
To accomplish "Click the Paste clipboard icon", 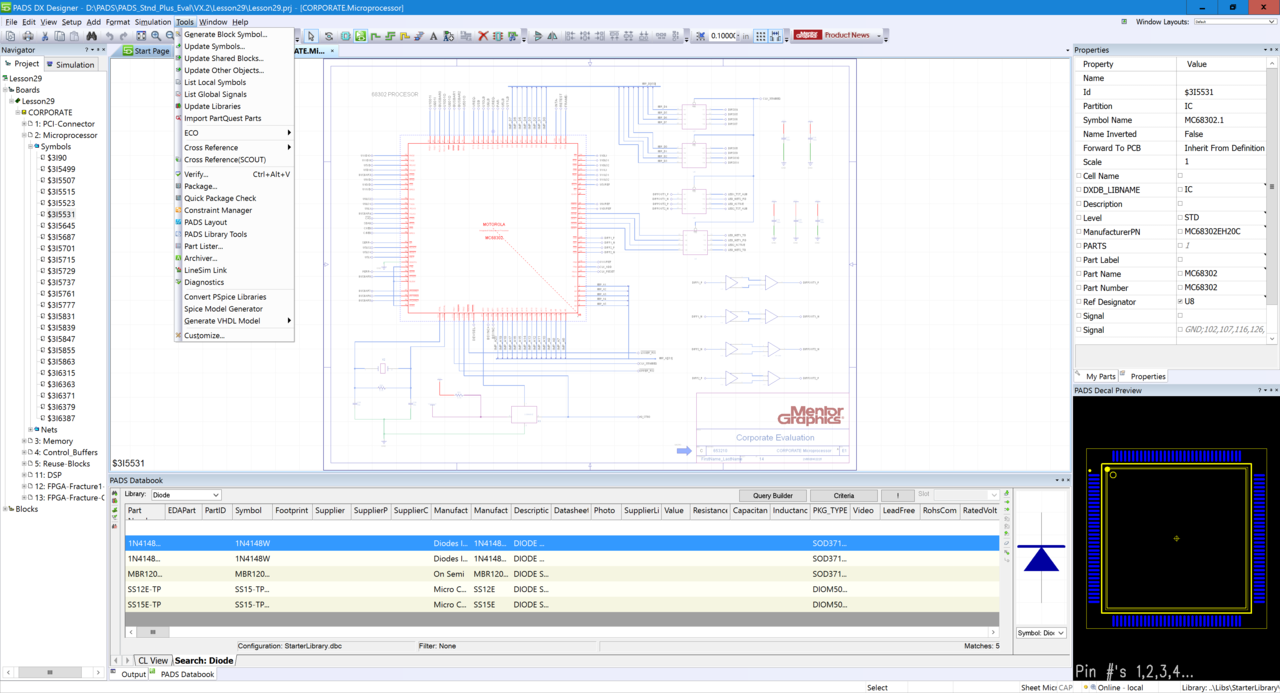I will click(x=74, y=36).
